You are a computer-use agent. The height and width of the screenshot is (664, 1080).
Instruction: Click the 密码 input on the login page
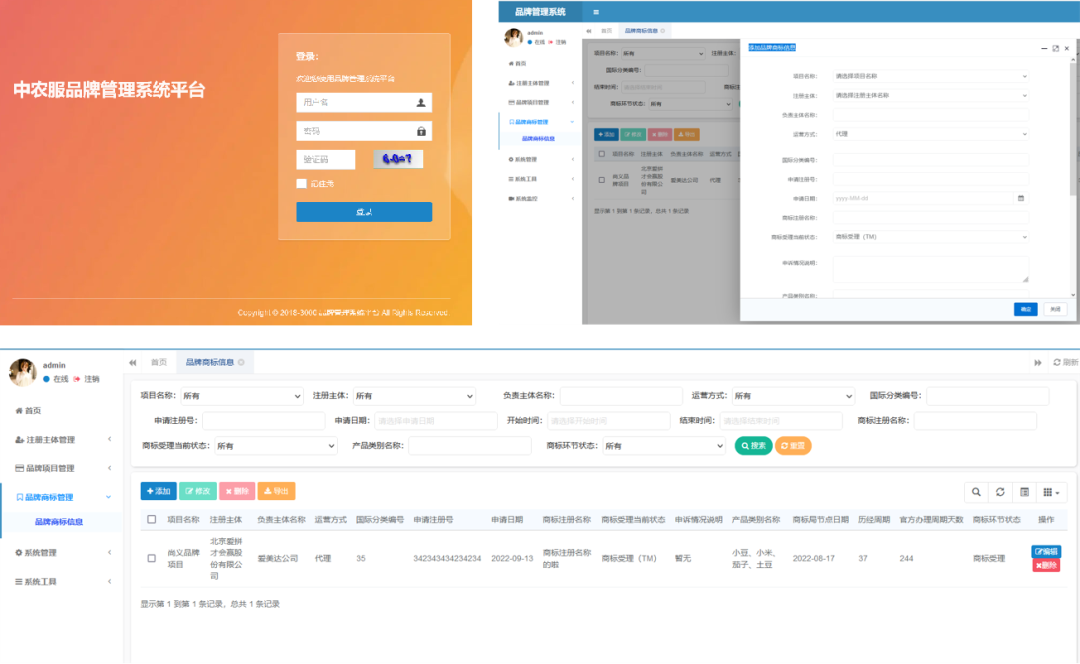pyautogui.click(x=364, y=131)
